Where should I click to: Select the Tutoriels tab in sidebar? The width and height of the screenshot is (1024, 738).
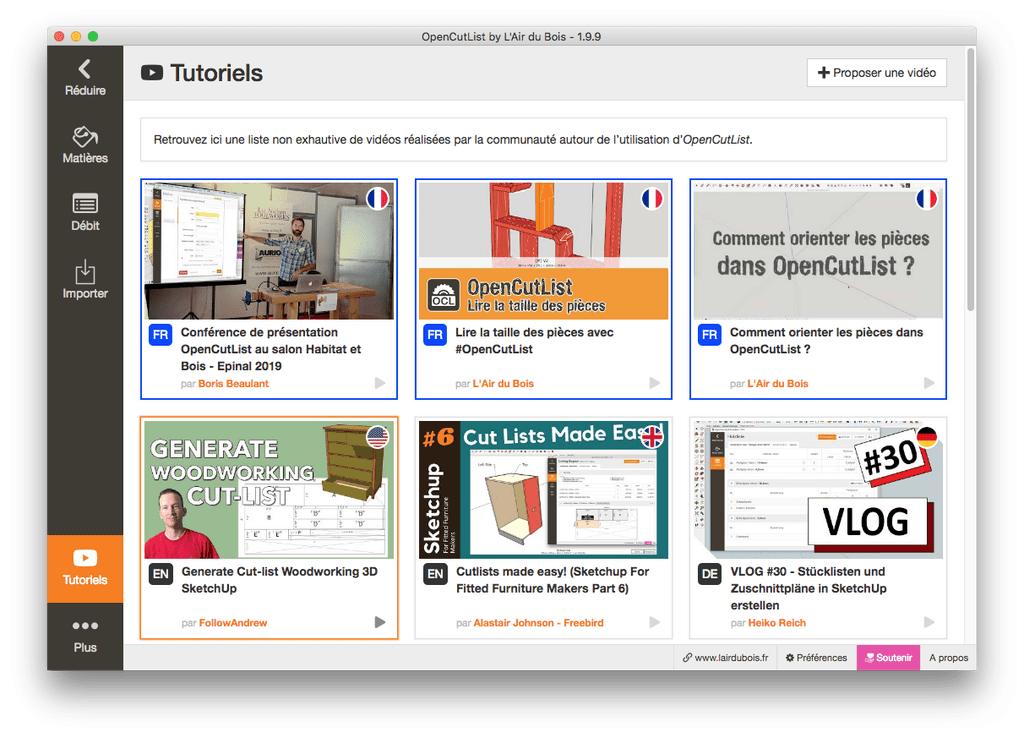pyautogui.click(x=85, y=568)
